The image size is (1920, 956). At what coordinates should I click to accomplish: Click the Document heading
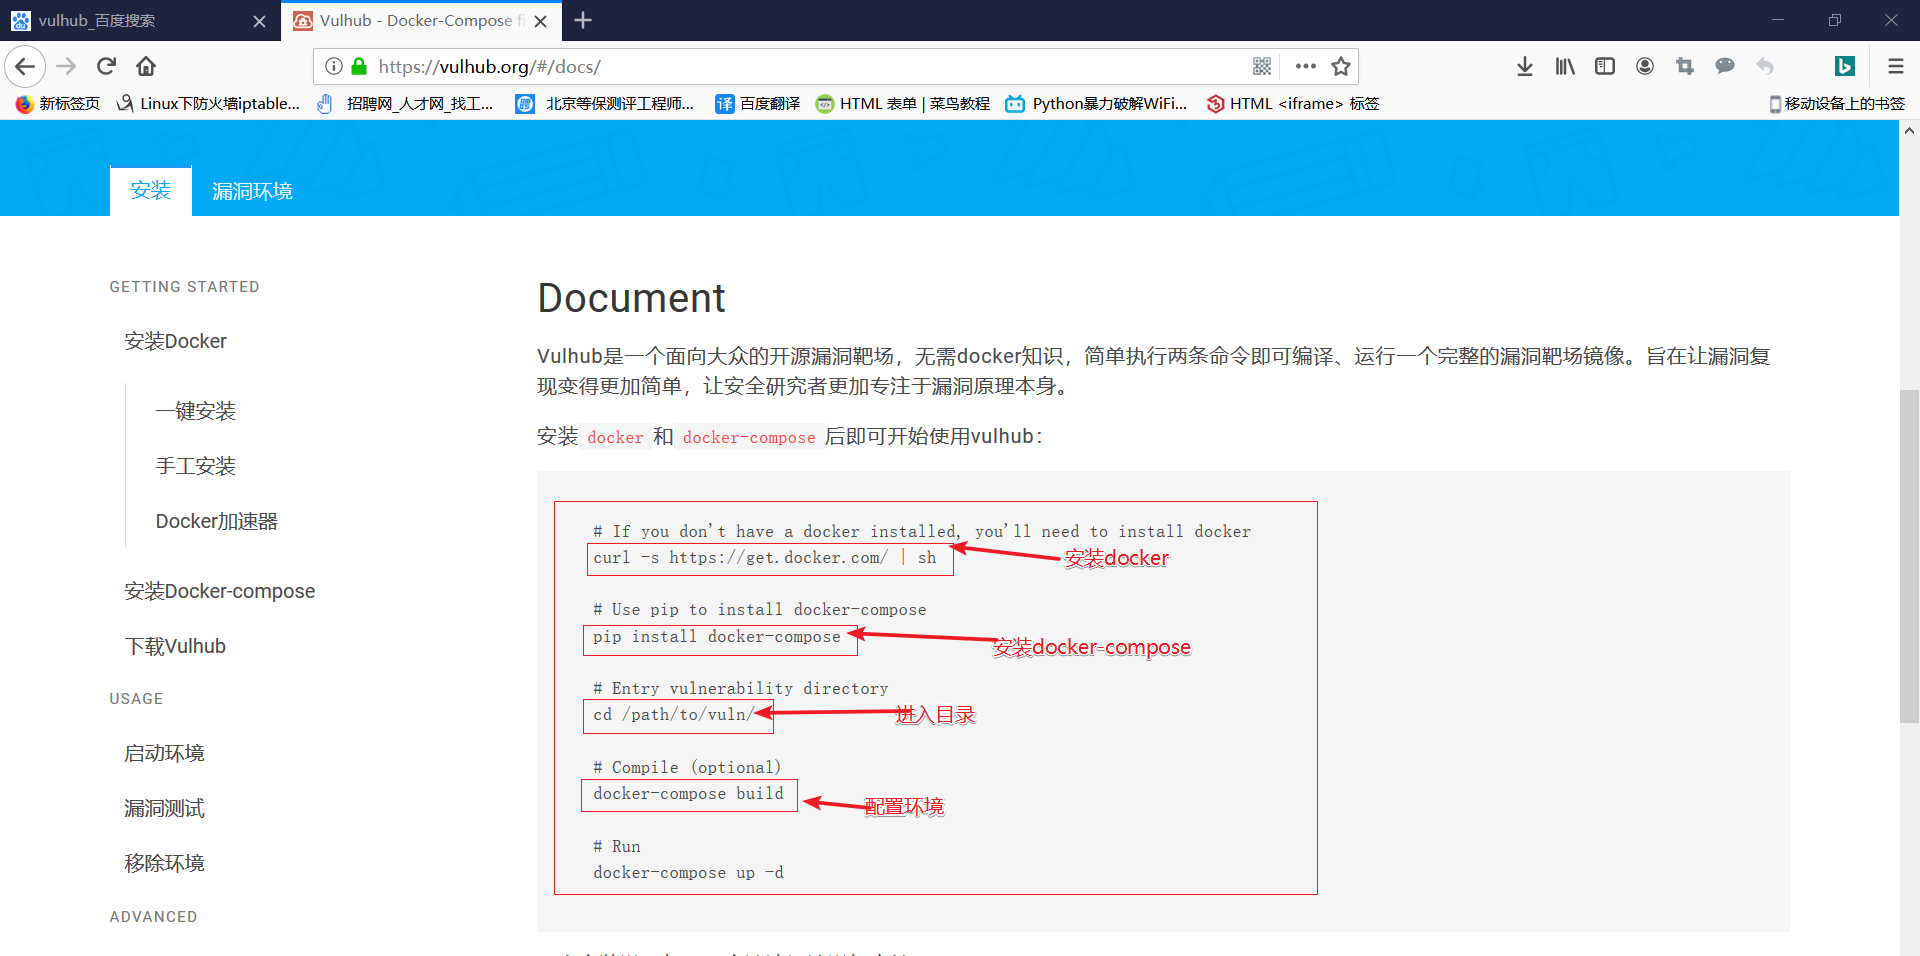click(631, 298)
